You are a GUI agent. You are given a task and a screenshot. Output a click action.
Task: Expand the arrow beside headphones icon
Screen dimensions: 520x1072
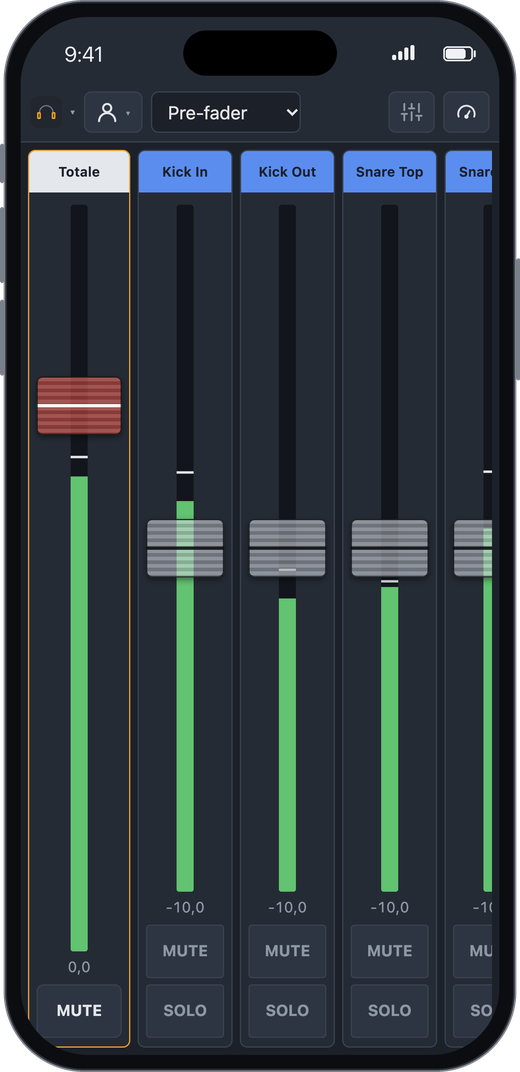pyautogui.click(x=72, y=113)
